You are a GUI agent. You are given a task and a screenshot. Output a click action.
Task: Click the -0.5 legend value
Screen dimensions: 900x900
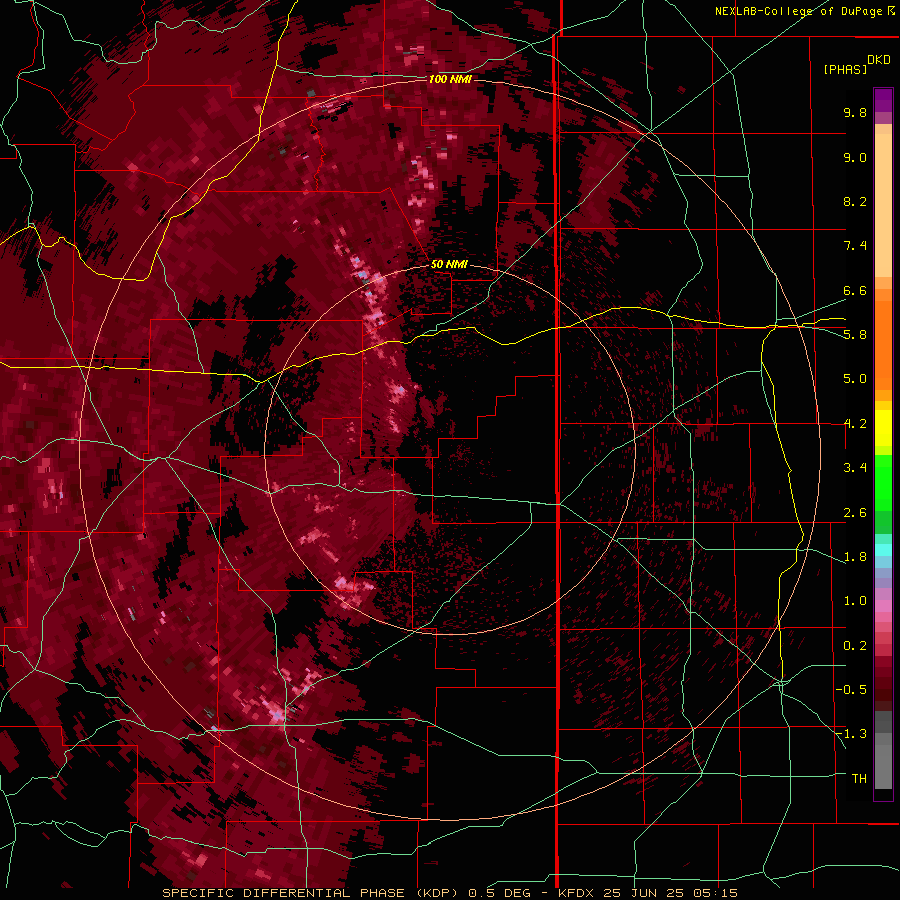coord(852,690)
